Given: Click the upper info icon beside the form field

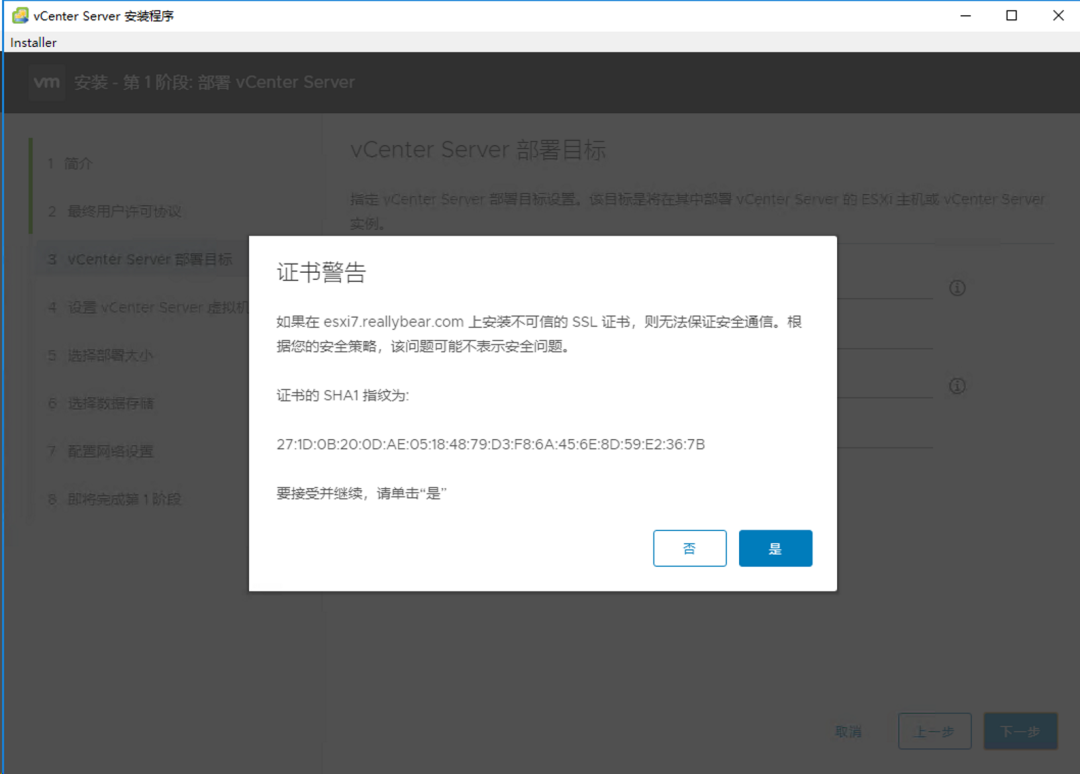Looking at the screenshot, I should [957, 288].
